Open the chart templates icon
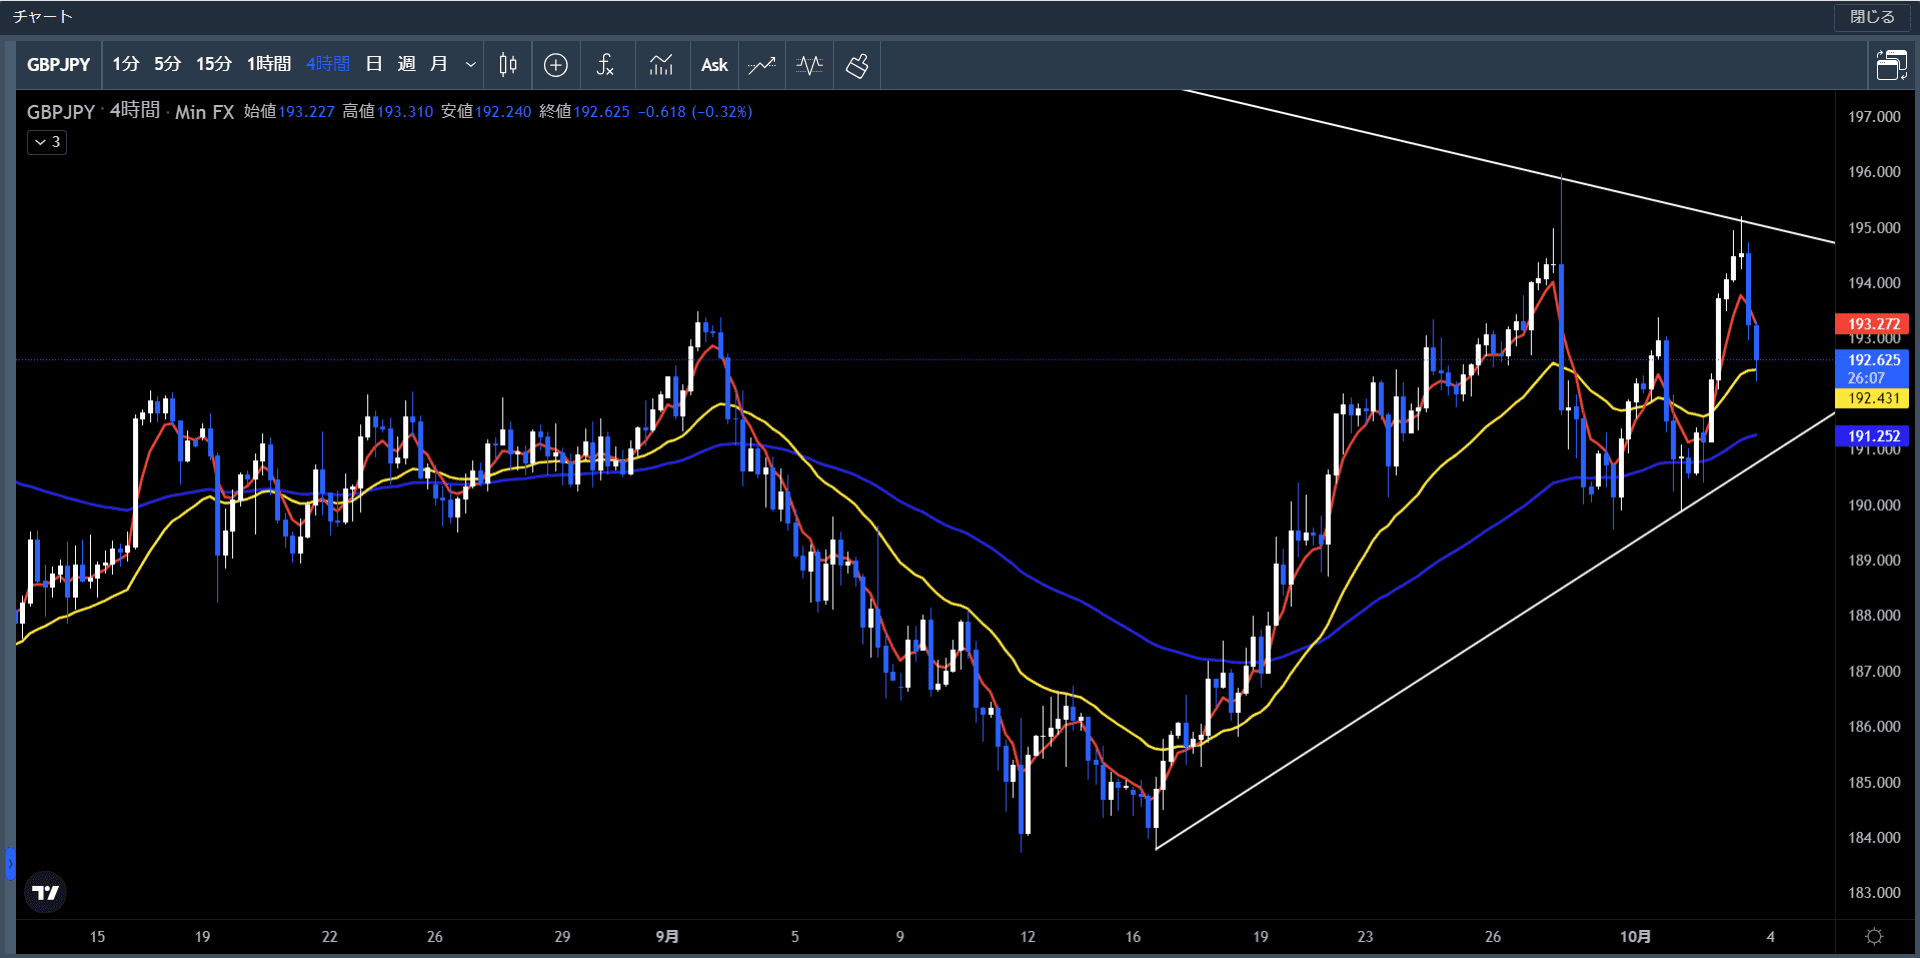 [x=661, y=65]
